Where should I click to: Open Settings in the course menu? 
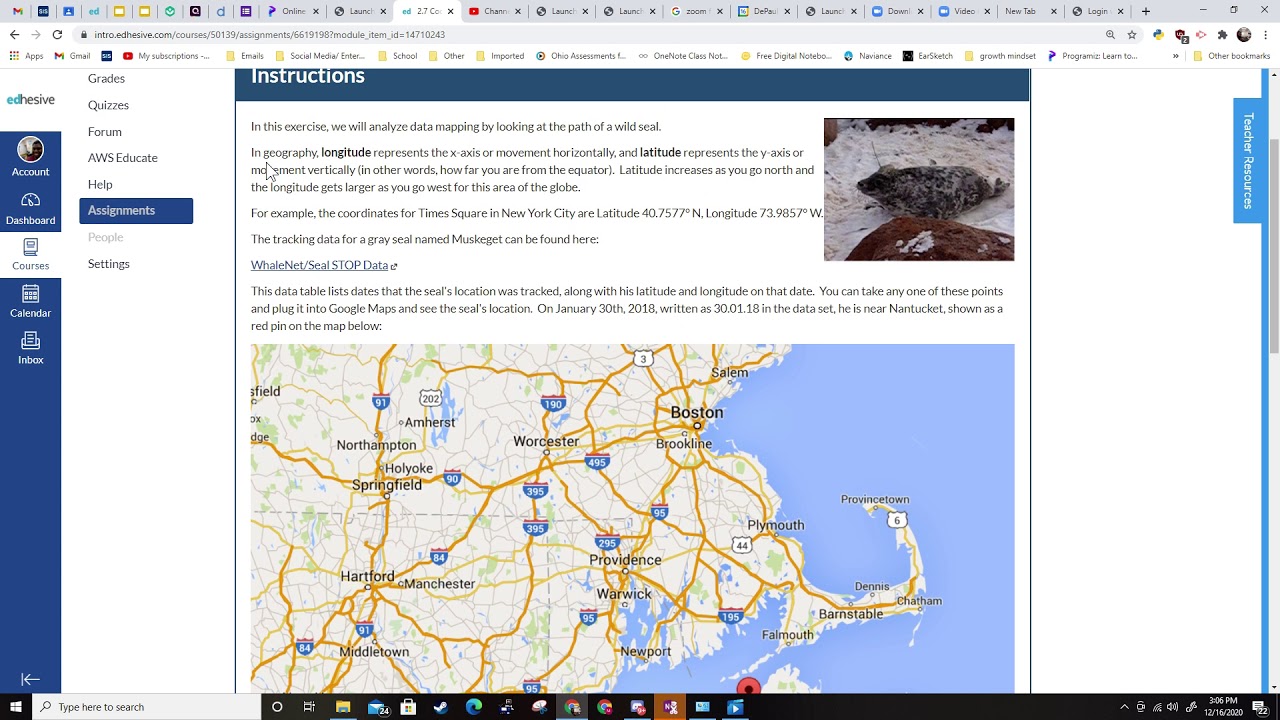point(108,263)
